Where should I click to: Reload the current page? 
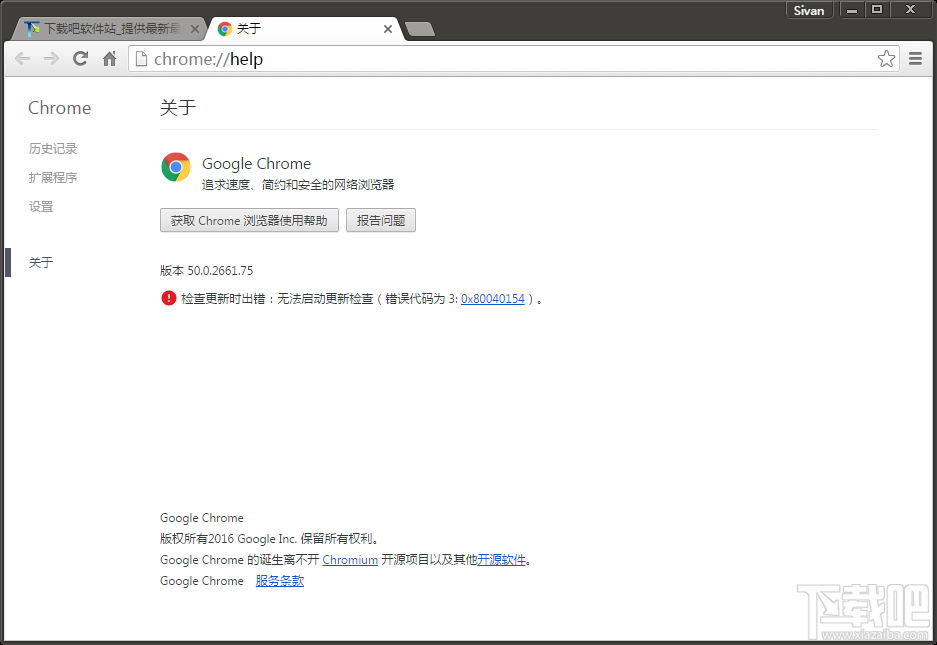pos(79,59)
